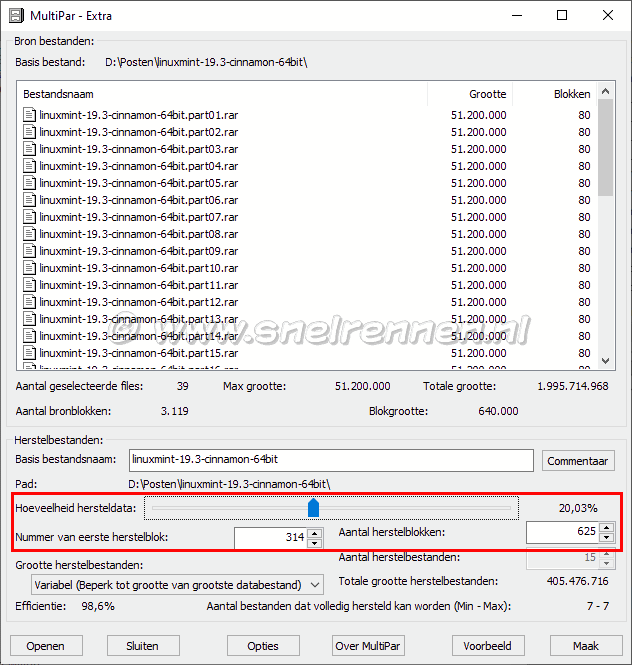Viewport: 632px width, 665px height.
Task: Select the file icon of part12.rar
Action: point(29,302)
